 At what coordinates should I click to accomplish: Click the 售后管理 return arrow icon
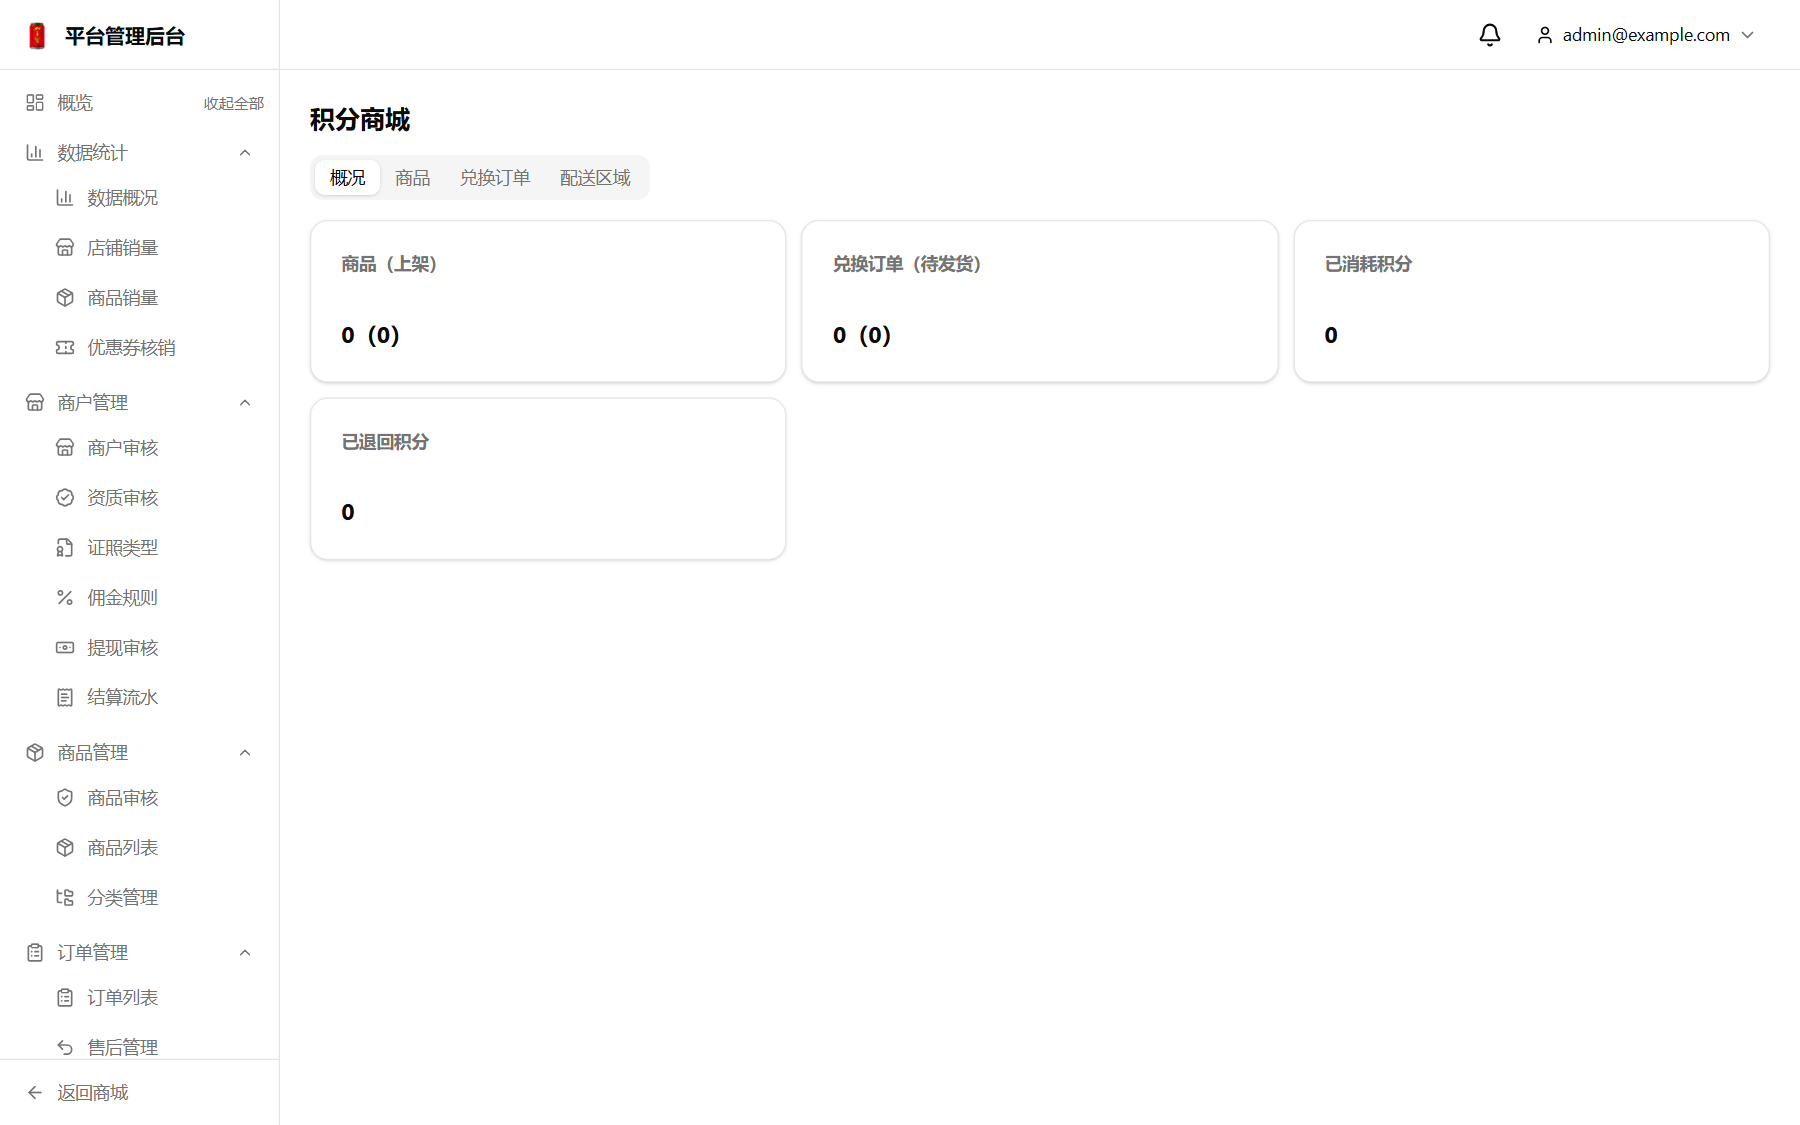click(x=65, y=1047)
